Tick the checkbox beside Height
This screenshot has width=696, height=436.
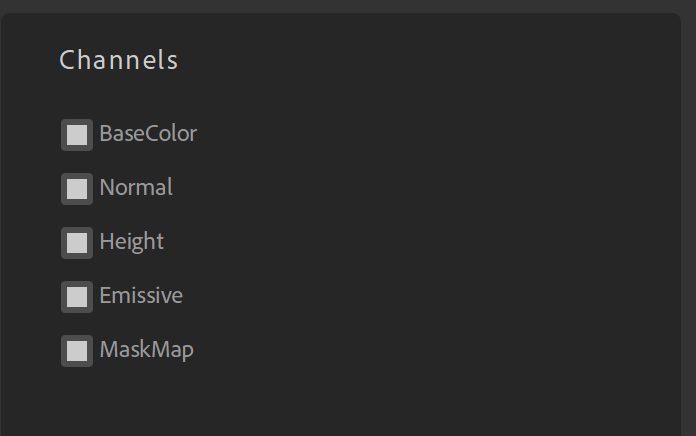click(77, 242)
